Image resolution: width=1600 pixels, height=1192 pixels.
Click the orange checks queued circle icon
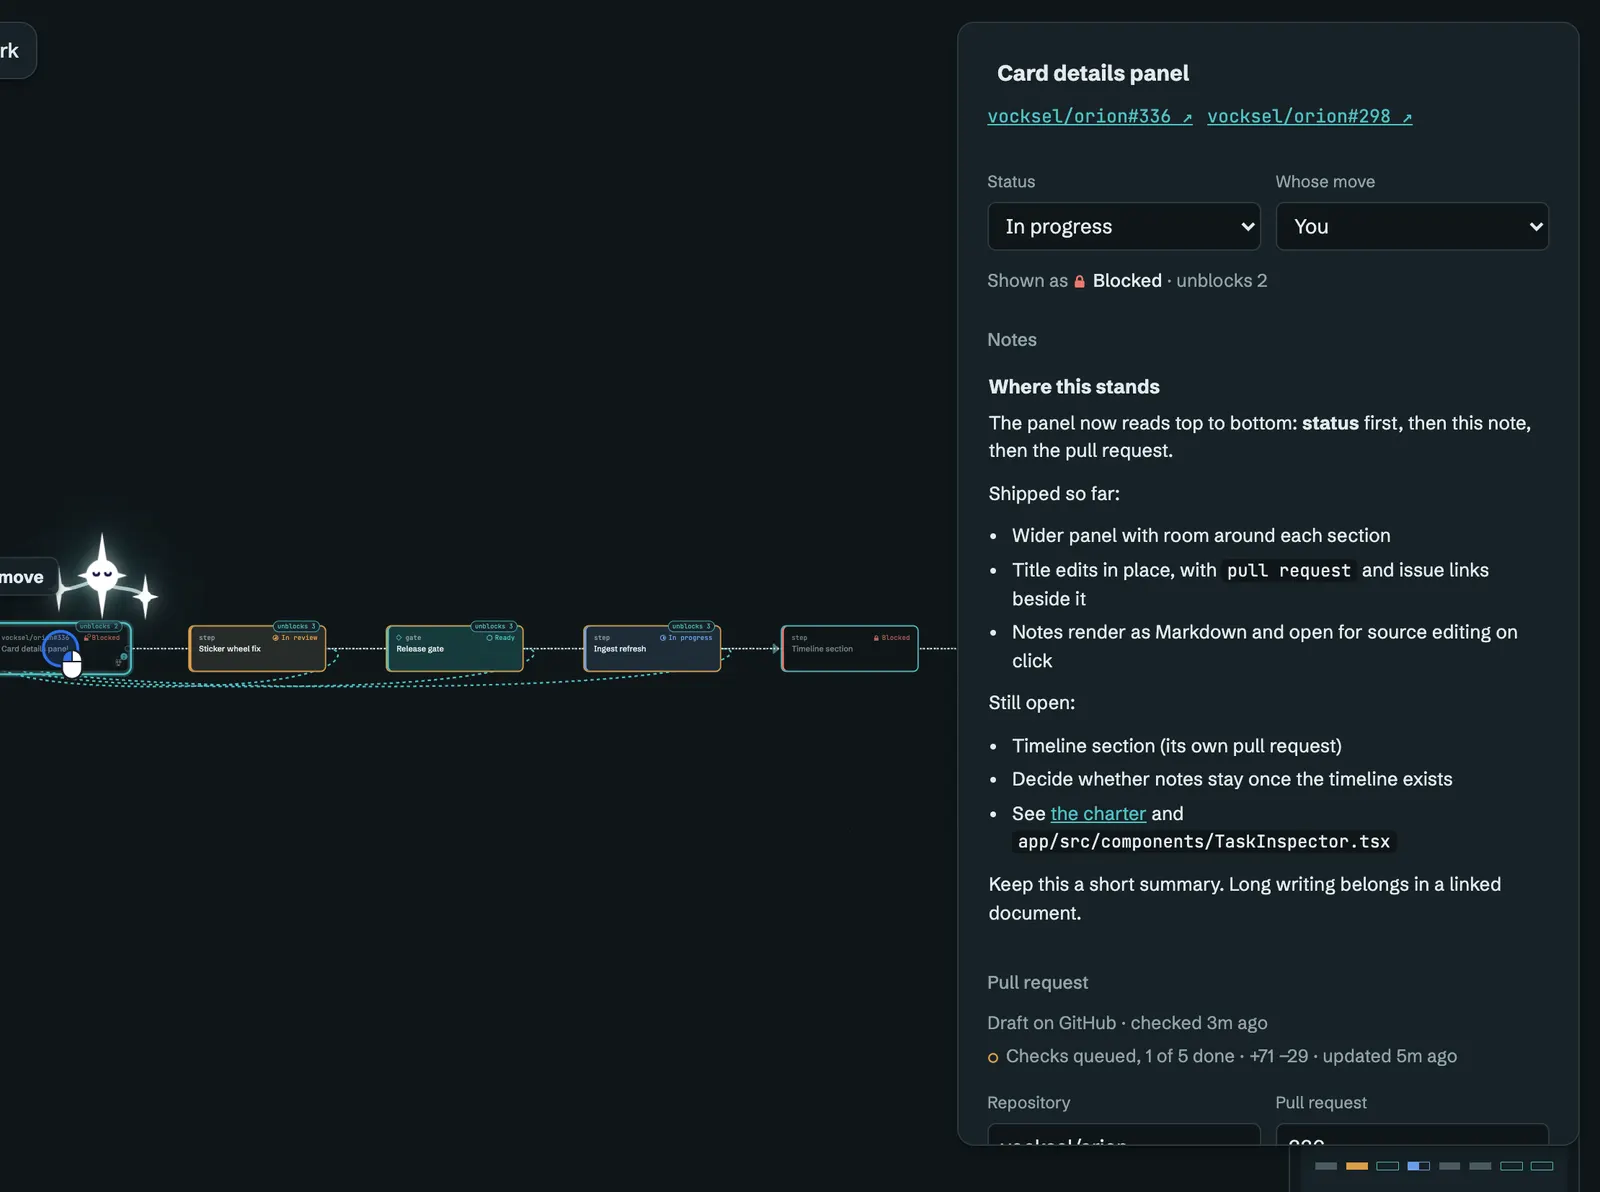click(x=993, y=1058)
